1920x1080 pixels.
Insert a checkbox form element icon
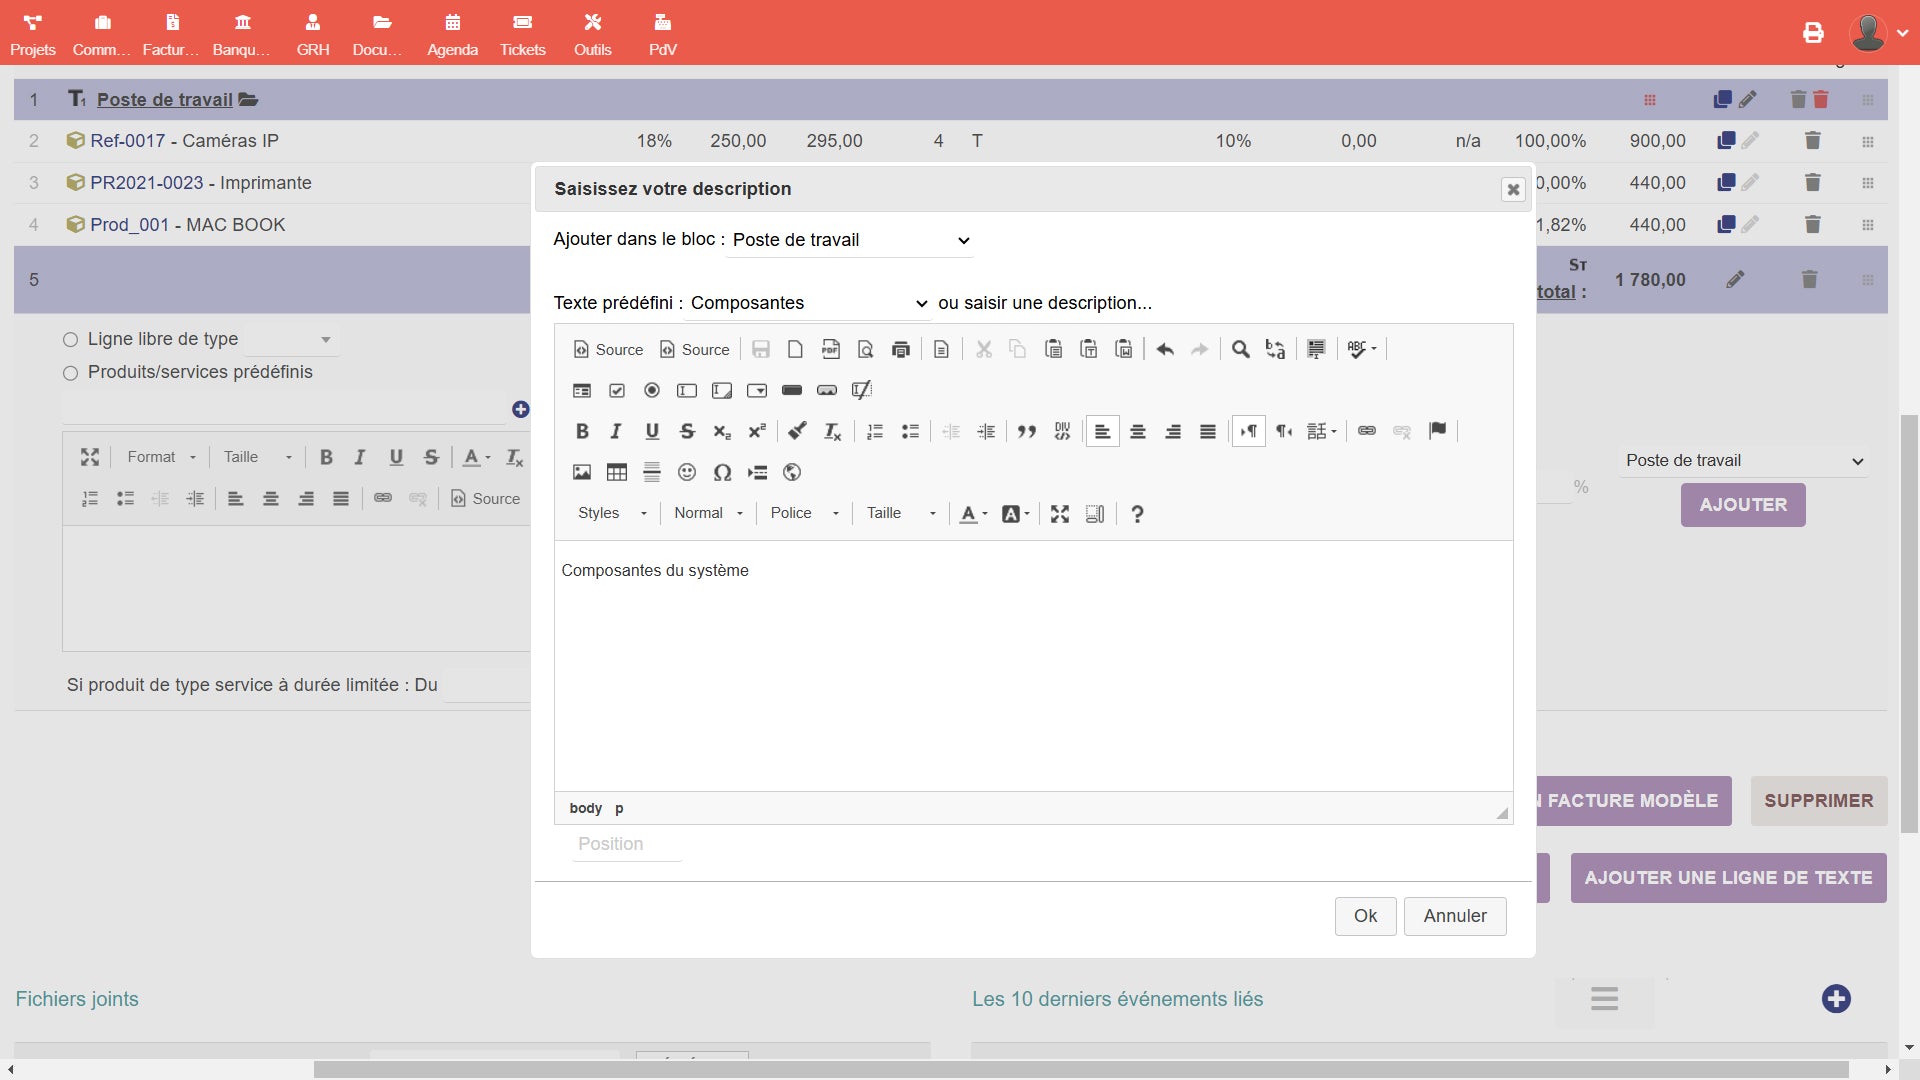point(617,390)
